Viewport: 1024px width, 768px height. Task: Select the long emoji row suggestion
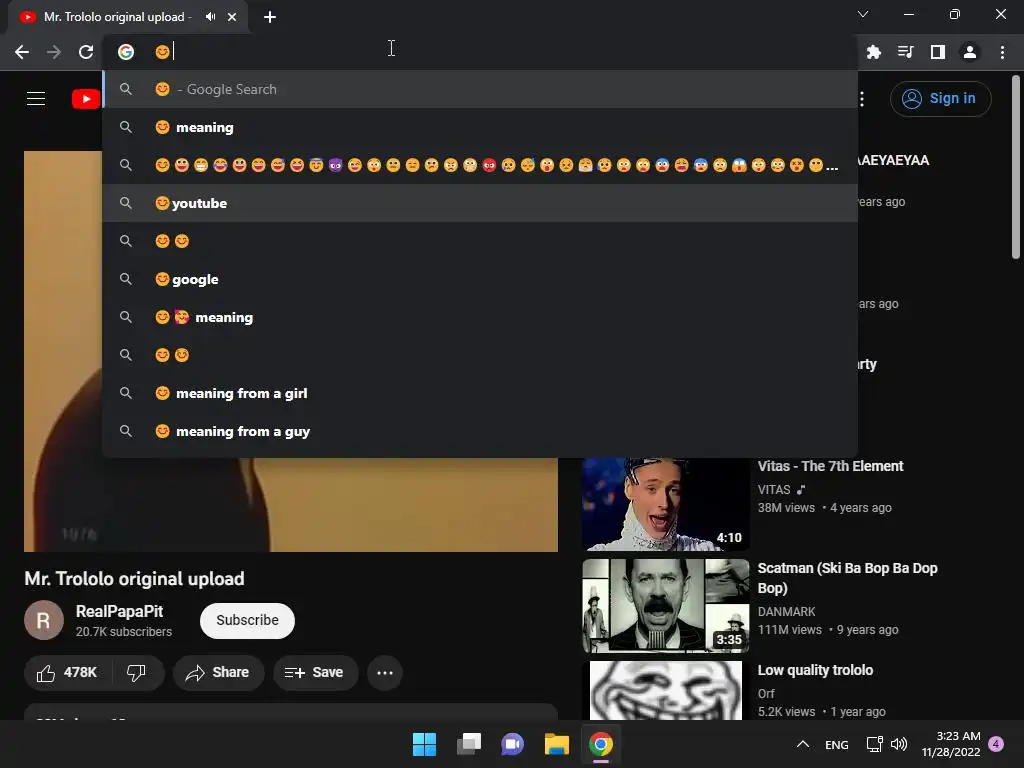pos(480,165)
